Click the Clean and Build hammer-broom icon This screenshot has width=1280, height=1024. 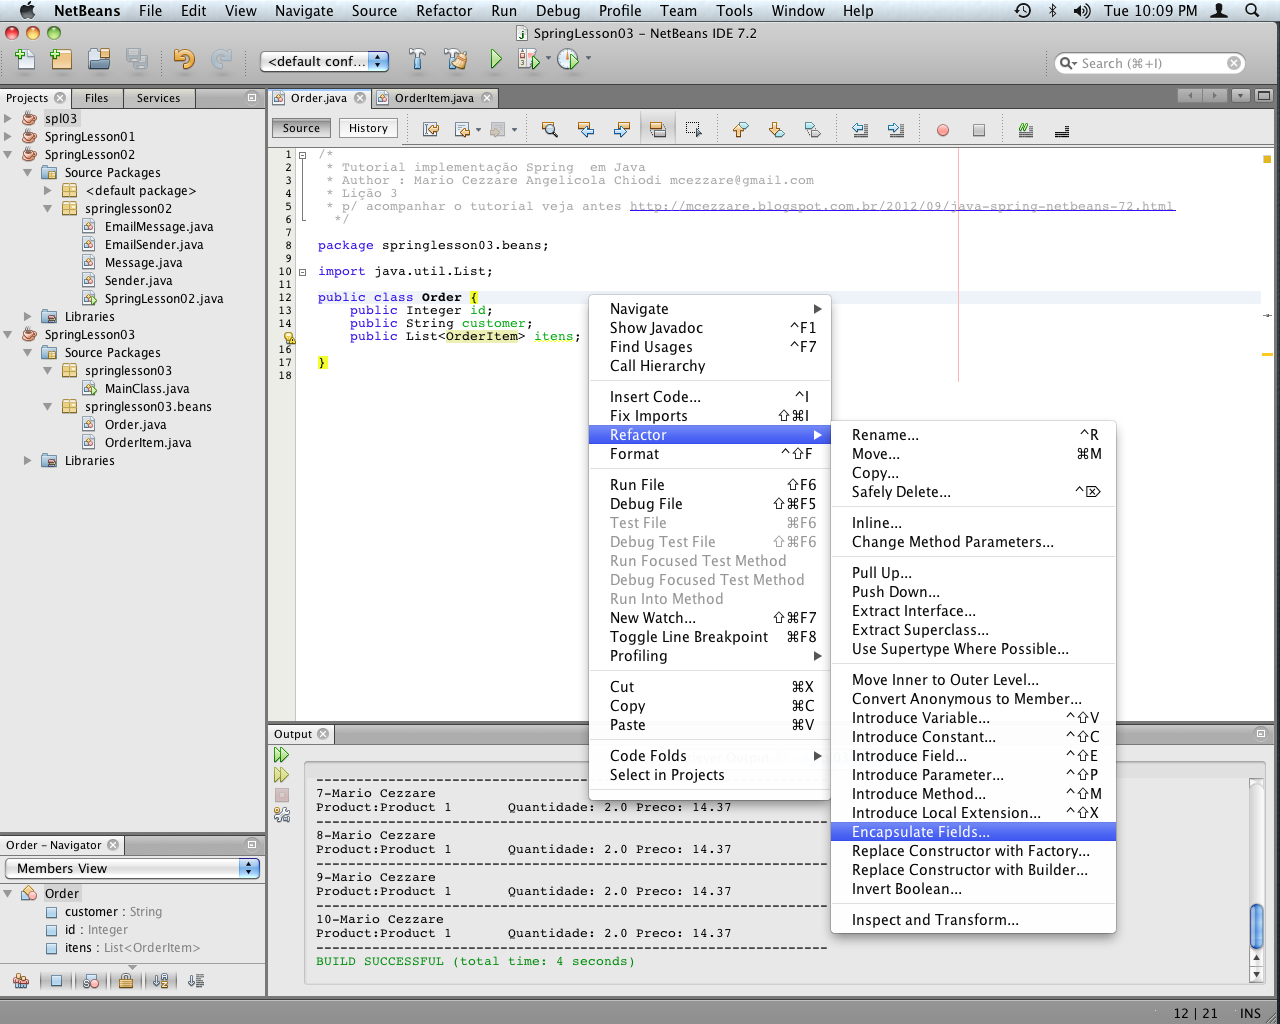pyautogui.click(x=457, y=60)
